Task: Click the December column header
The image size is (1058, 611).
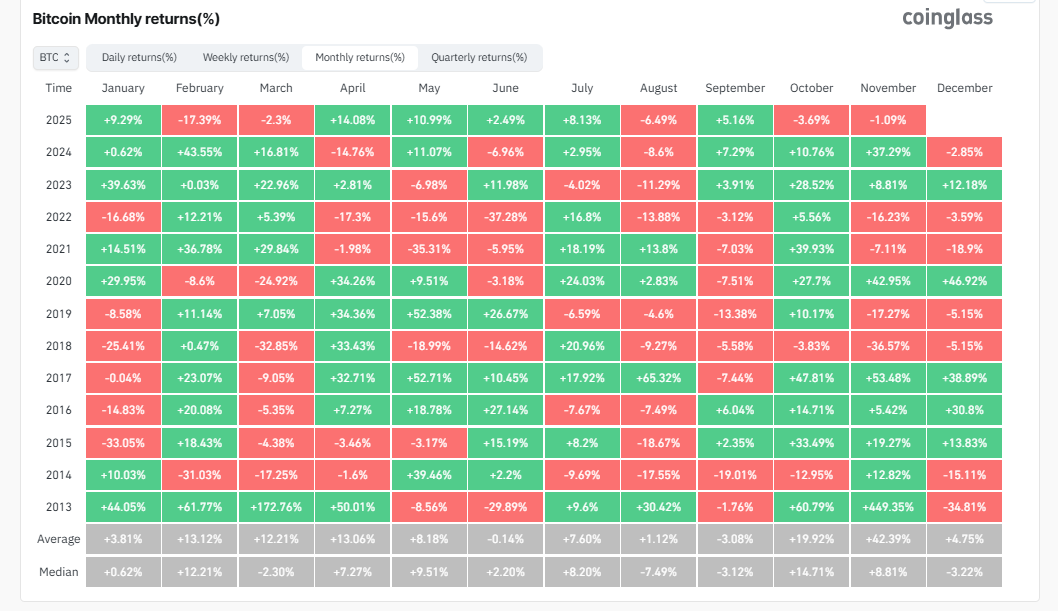Action: (x=964, y=88)
